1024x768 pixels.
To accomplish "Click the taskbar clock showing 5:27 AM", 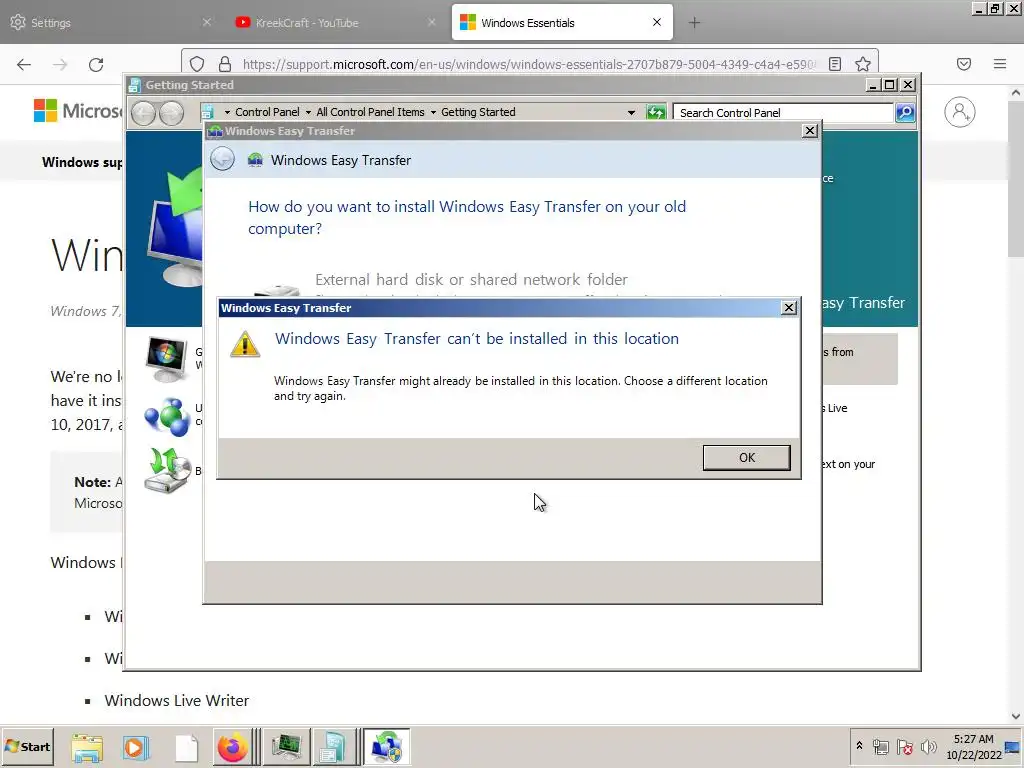I will pos(974,746).
